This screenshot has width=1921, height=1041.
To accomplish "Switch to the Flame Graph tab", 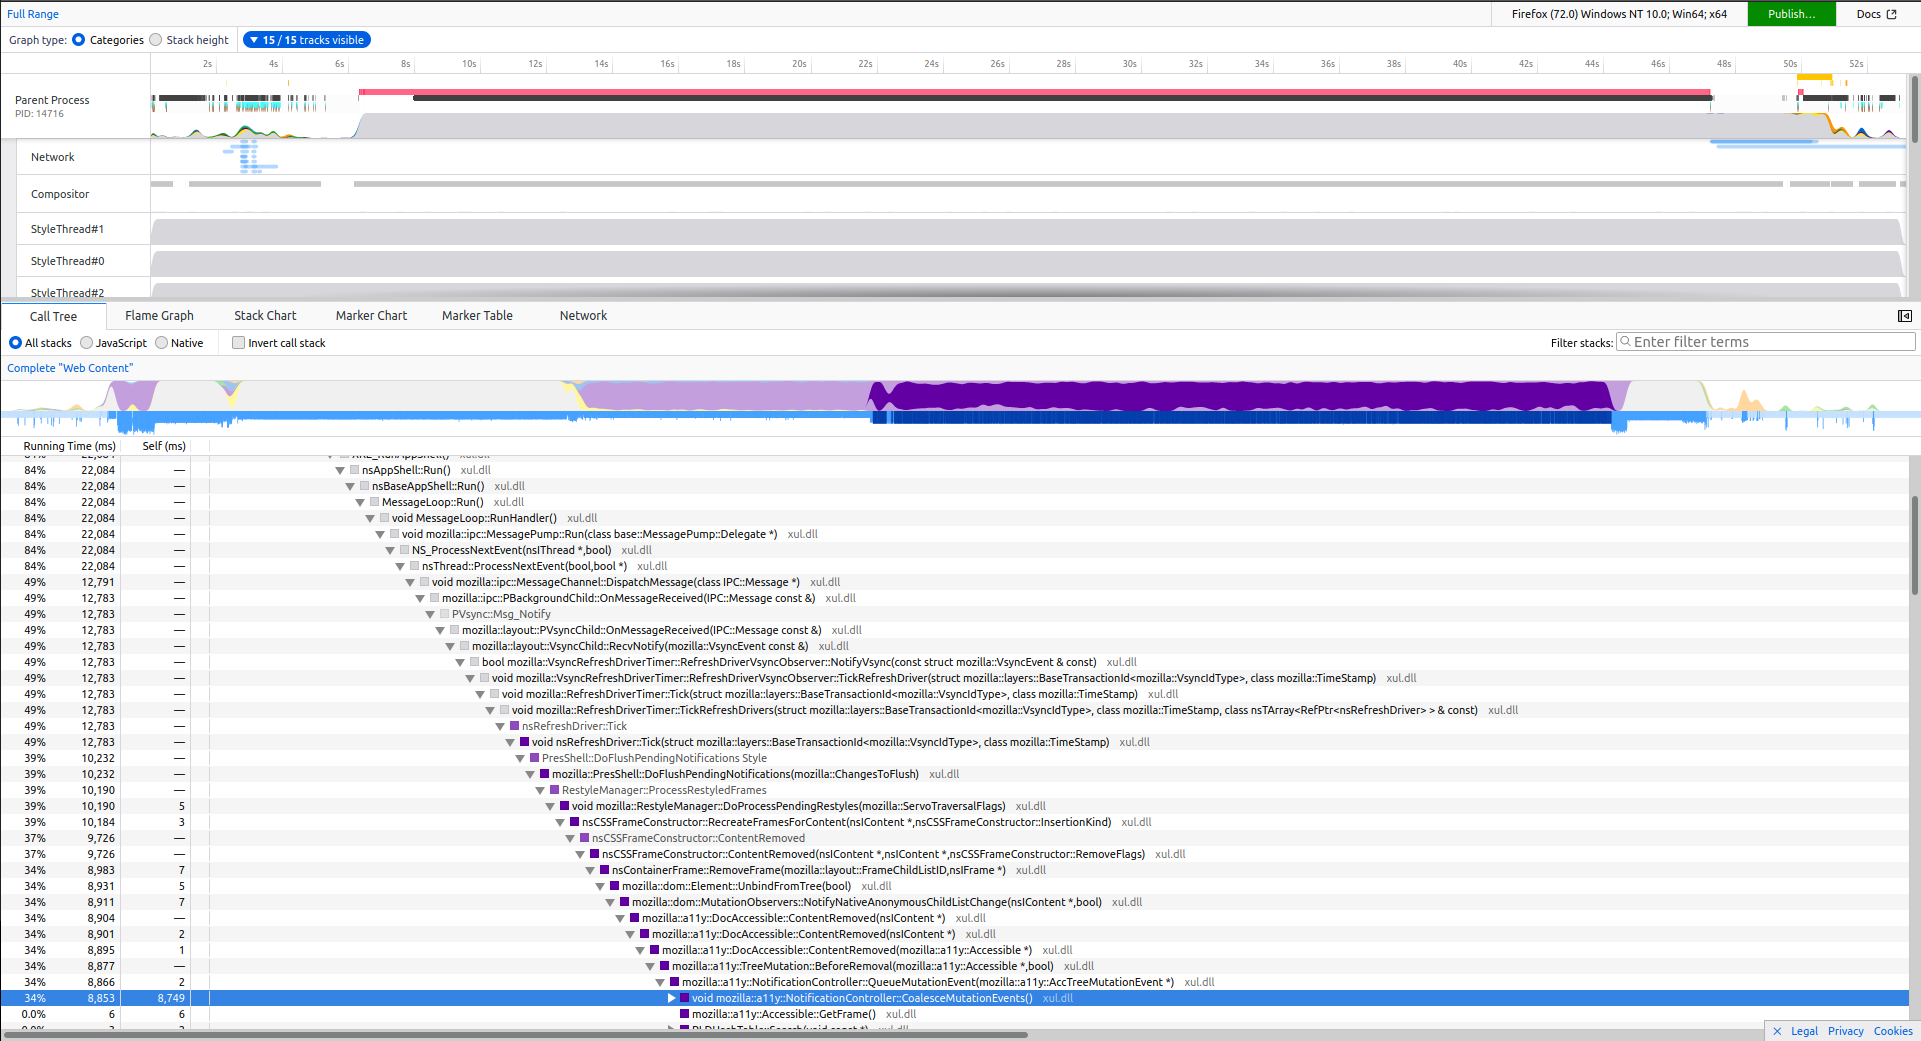I will click(x=159, y=315).
